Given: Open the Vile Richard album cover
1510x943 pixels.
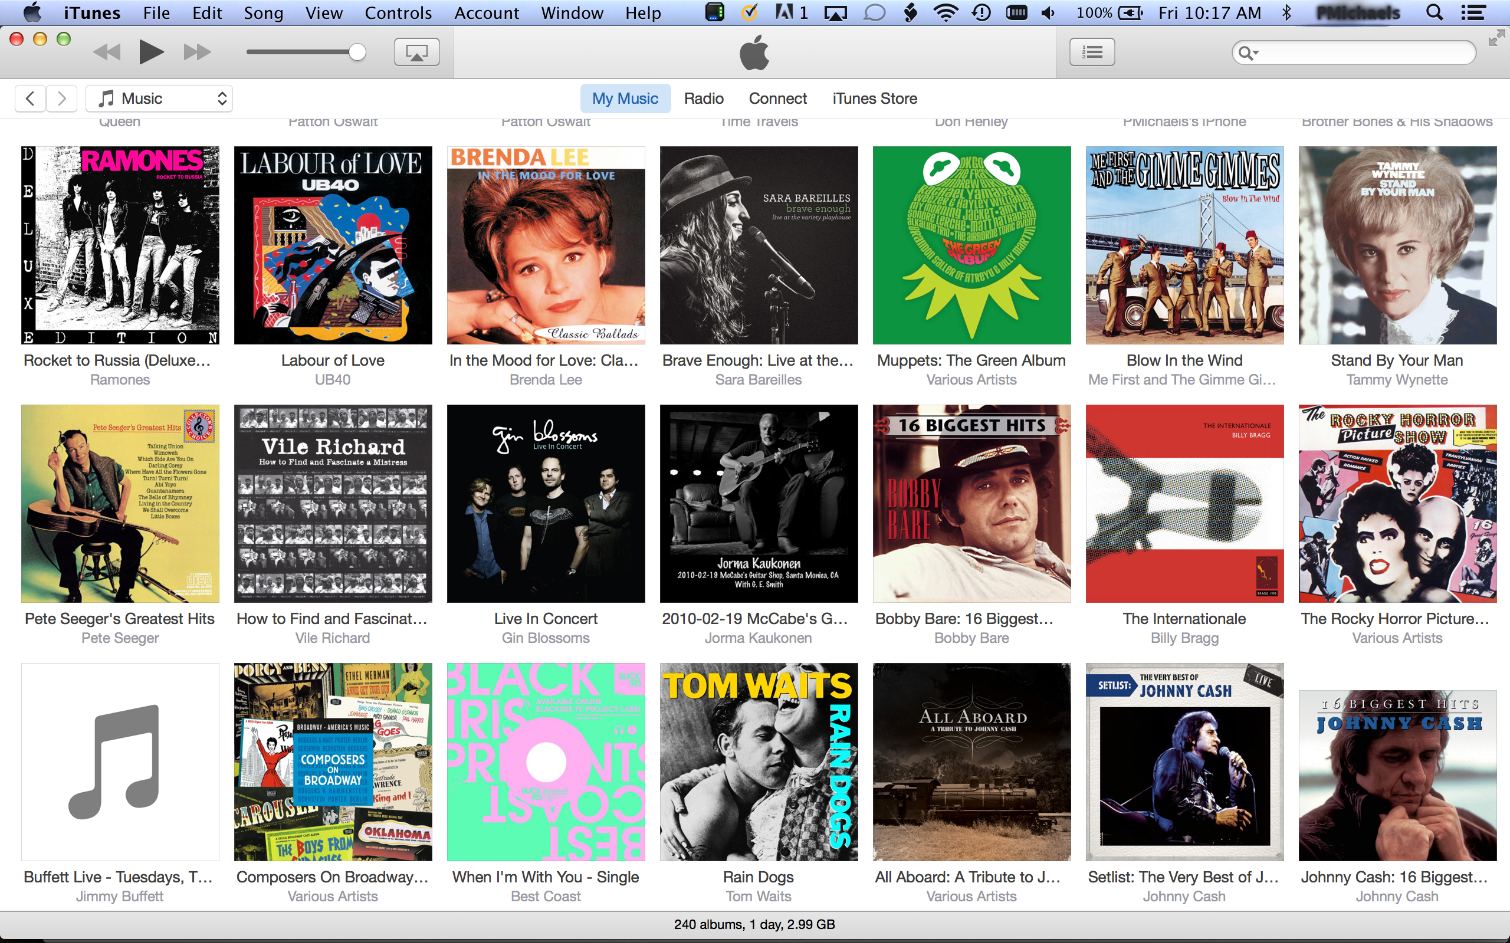Looking at the screenshot, I should [x=333, y=503].
